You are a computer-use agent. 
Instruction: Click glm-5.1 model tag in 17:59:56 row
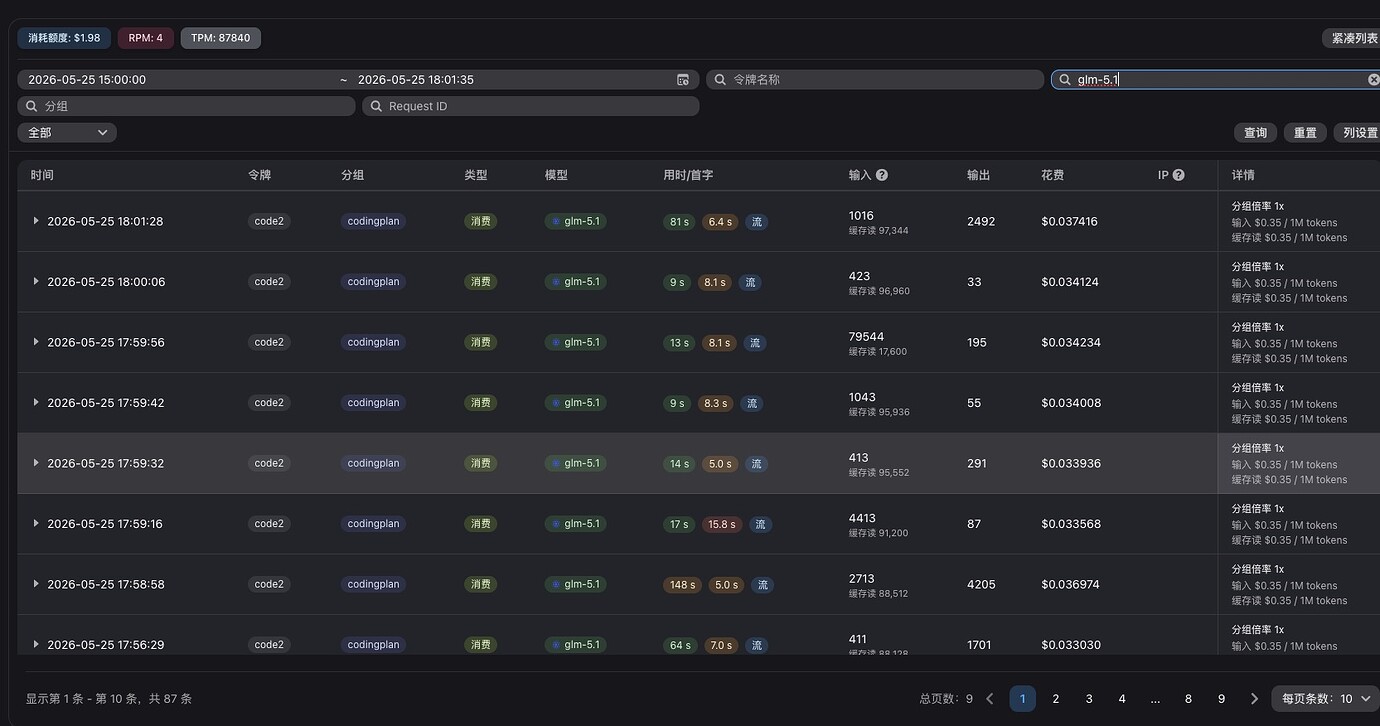tap(576, 342)
